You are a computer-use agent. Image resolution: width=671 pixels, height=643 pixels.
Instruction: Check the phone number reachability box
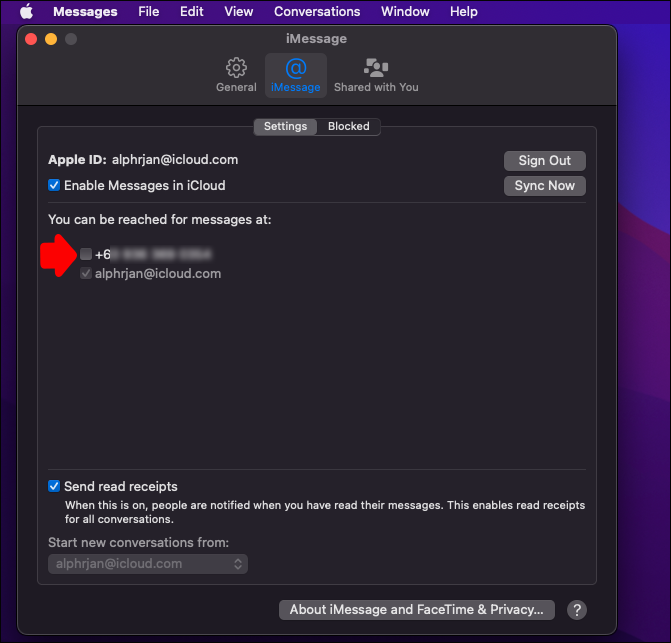(86, 254)
